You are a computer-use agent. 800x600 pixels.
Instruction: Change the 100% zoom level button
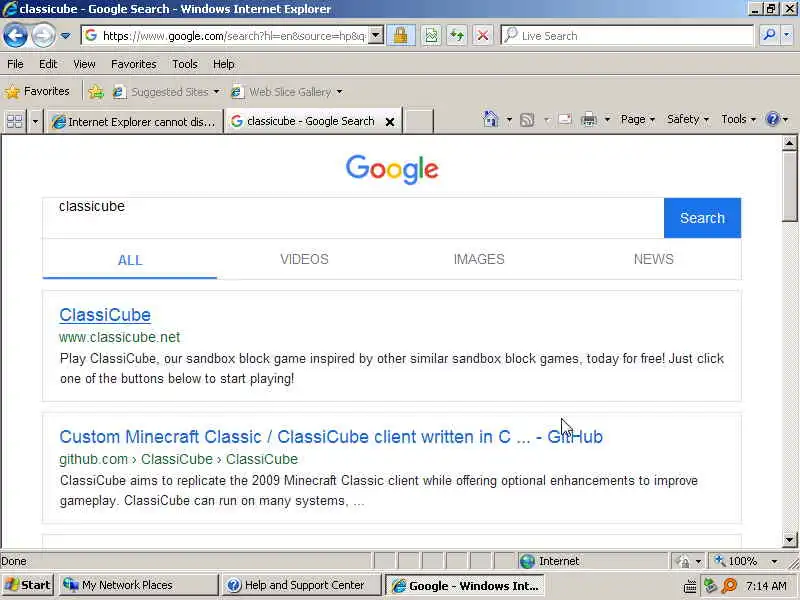coord(736,561)
